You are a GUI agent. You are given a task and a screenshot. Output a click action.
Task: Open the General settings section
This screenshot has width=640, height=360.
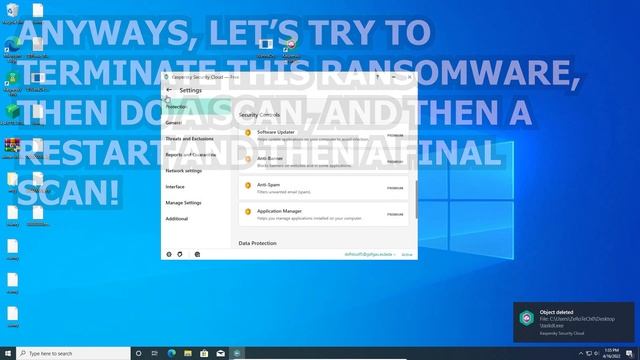click(173, 122)
